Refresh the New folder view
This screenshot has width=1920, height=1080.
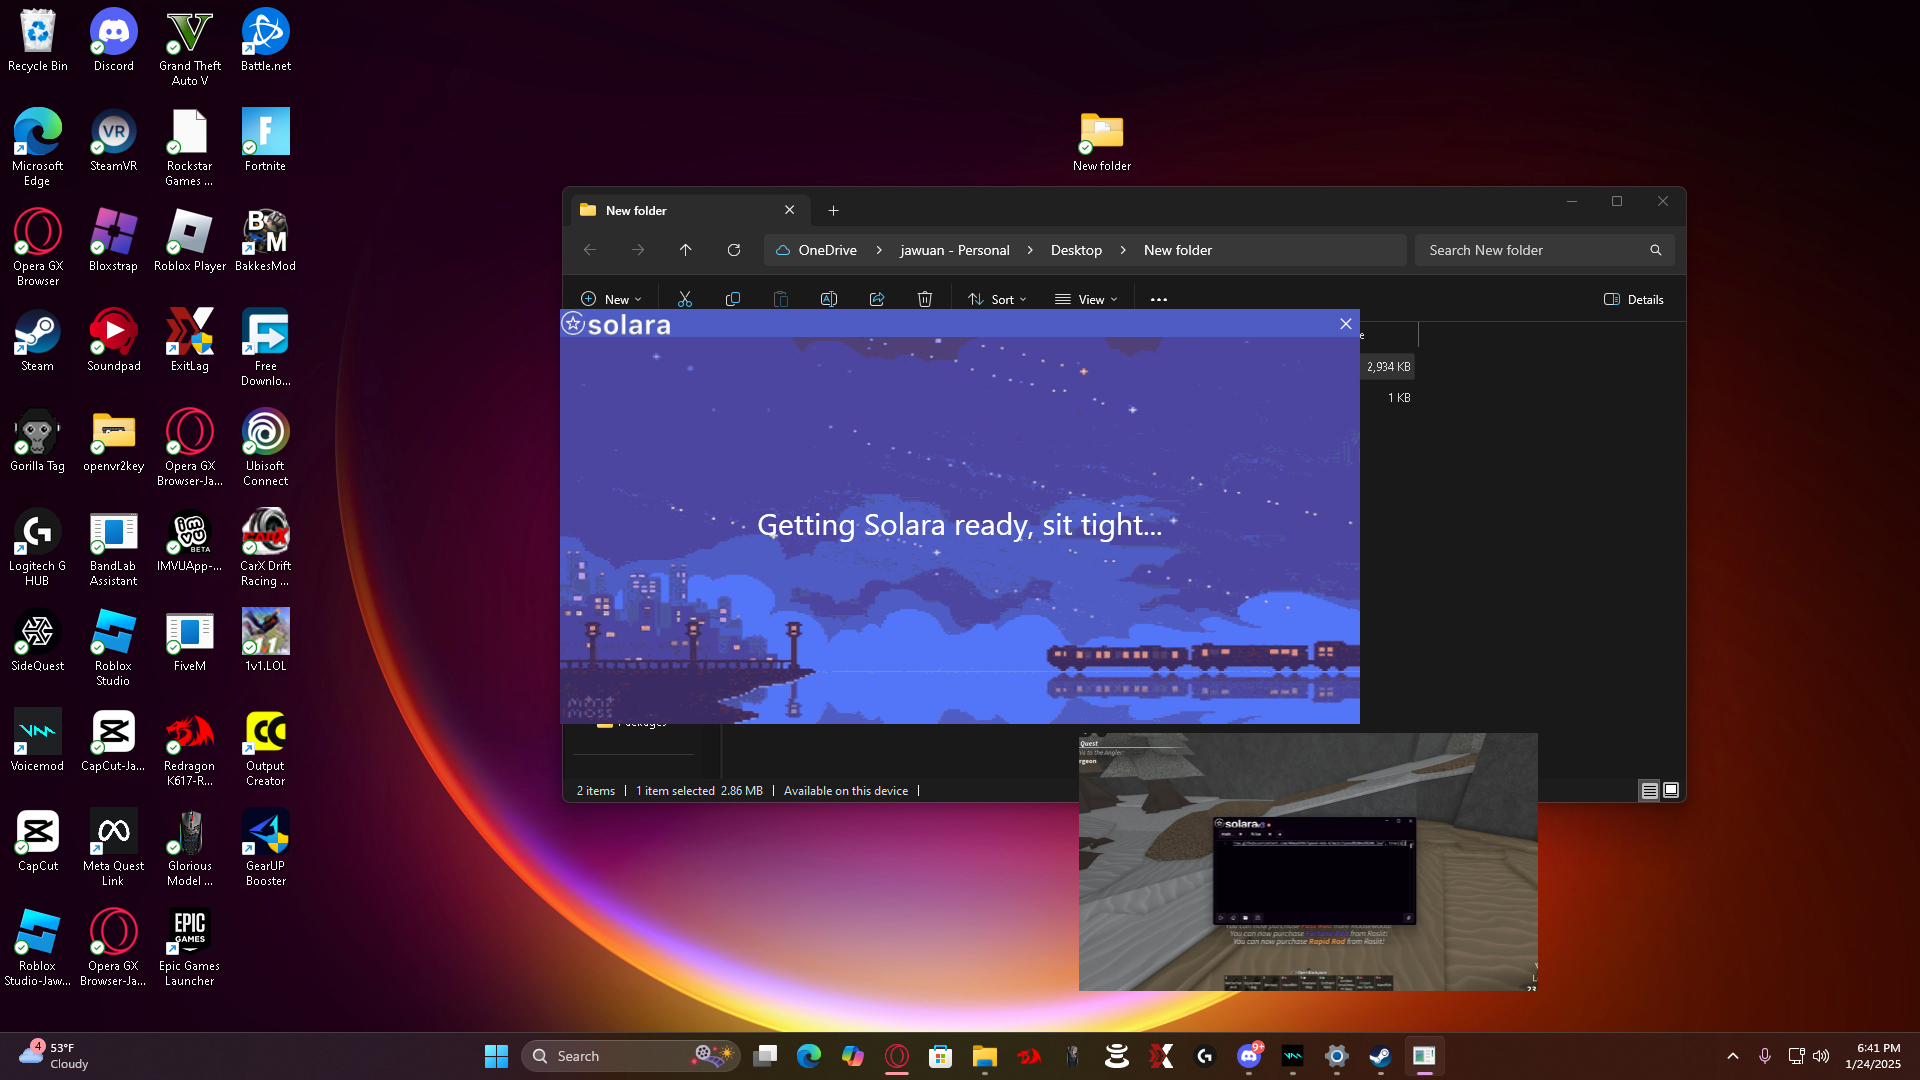coord(734,250)
